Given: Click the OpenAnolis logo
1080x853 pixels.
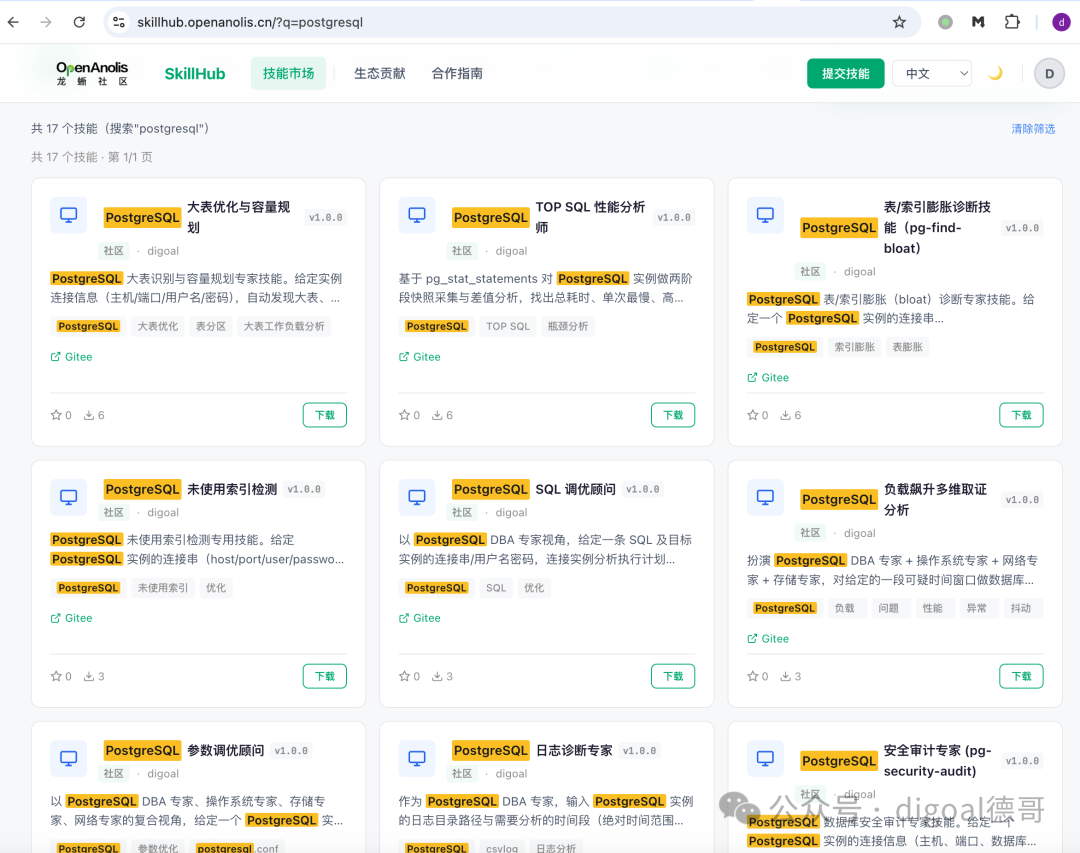Looking at the screenshot, I should pos(92,73).
